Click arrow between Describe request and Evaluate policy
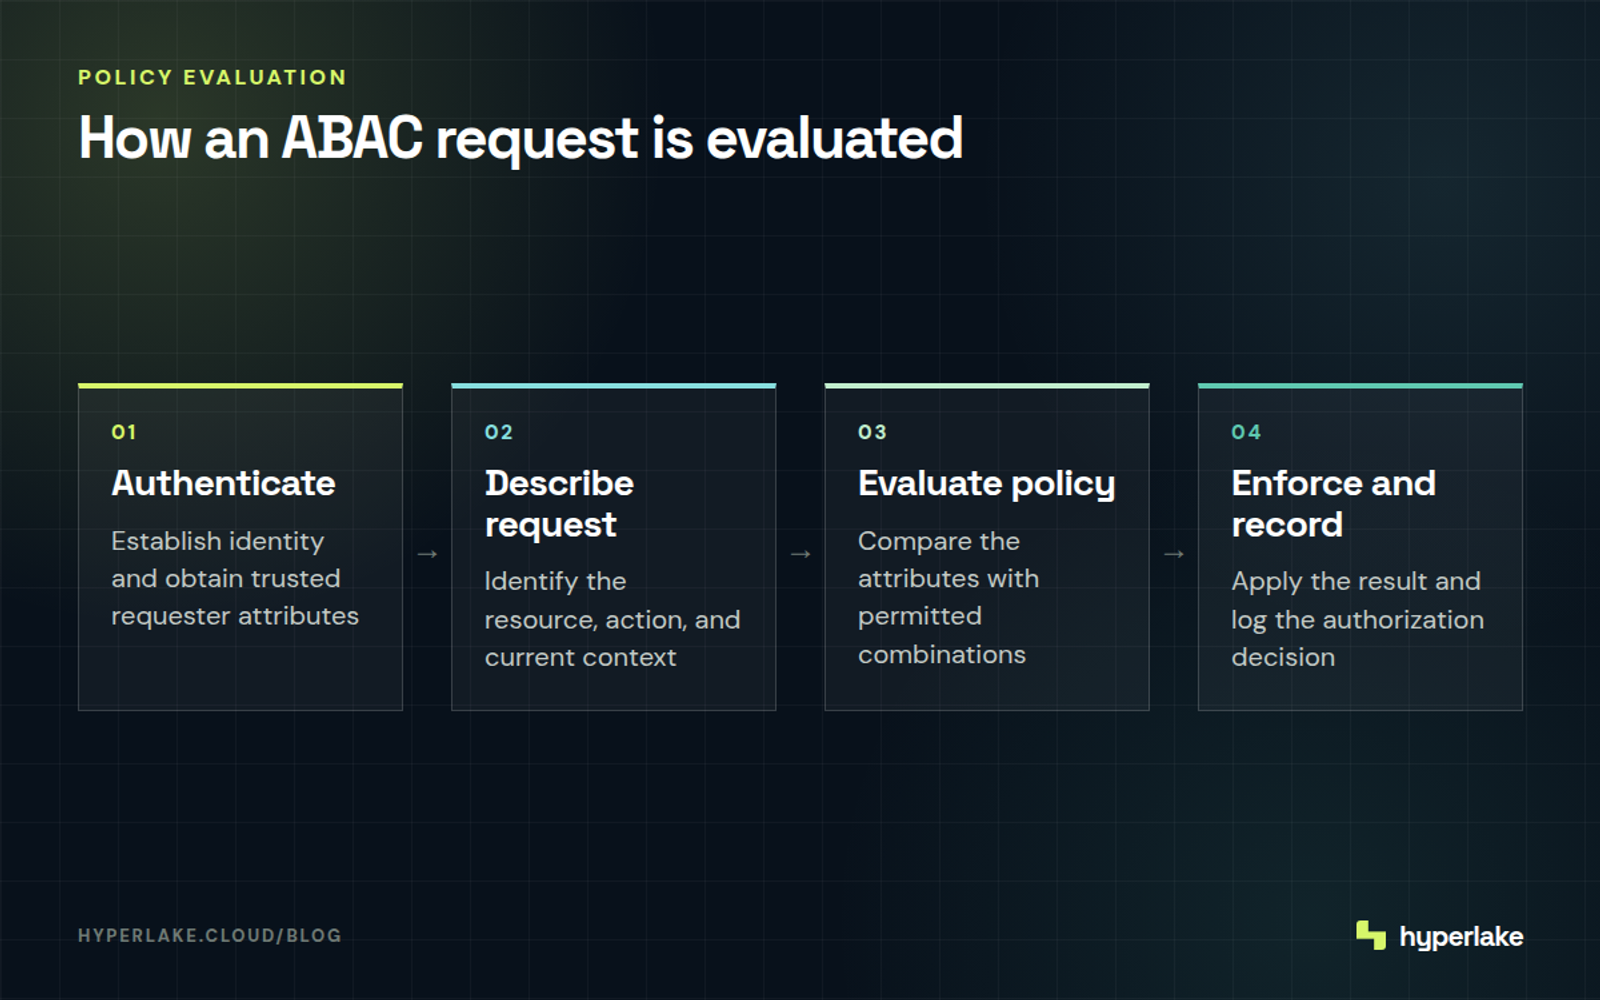1600x1000 pixels. [x=800, y=554]
